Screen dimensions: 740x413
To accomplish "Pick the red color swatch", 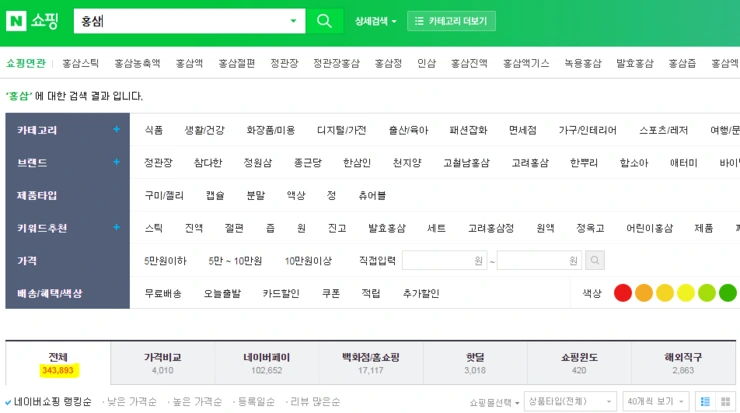I will tap(623, 293).
